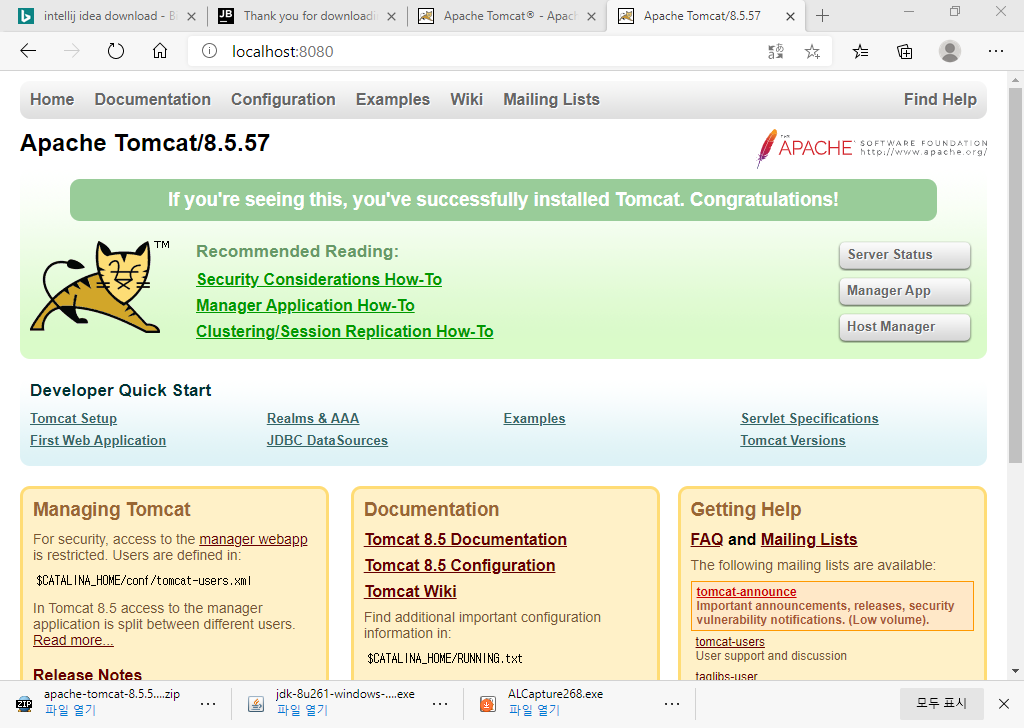Close the intellij idea download tab

pyautogui.click(x=191, y=16)
